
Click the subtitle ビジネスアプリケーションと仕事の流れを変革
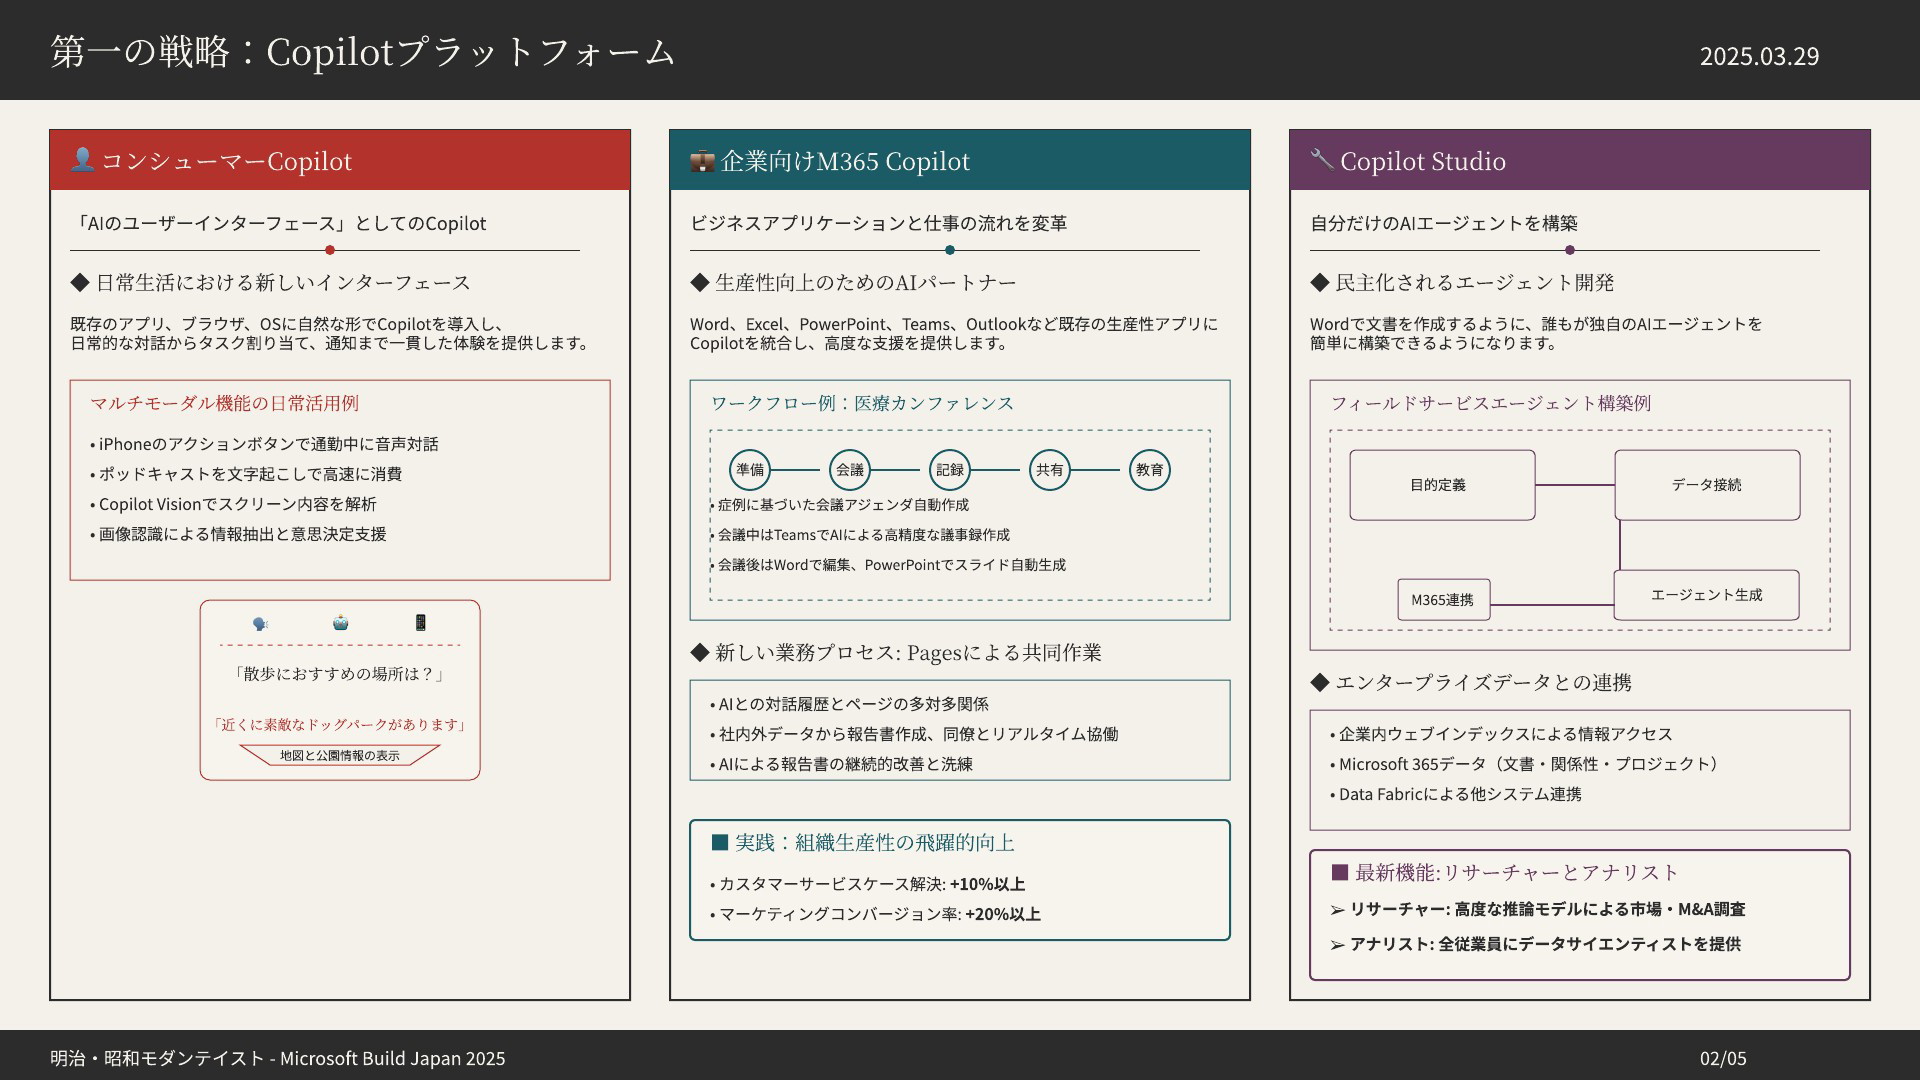point(878,223)
